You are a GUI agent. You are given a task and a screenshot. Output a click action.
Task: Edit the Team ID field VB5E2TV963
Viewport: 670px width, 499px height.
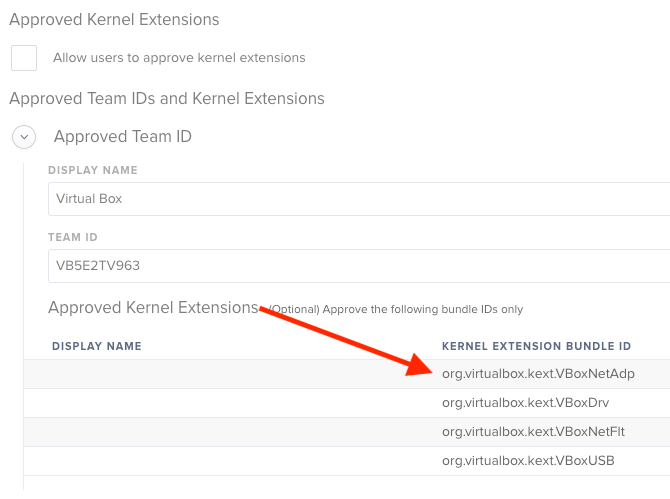pos(359,266)
